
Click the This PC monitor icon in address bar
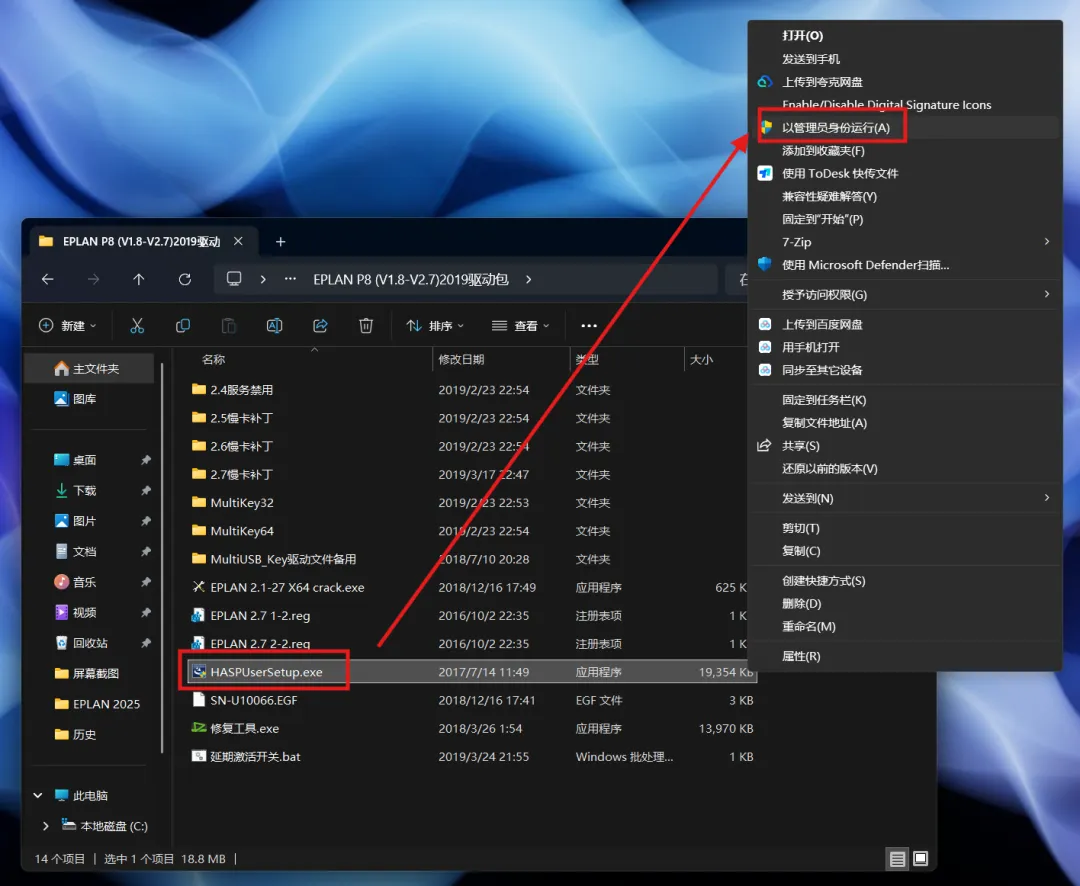(x=234, y=279)
